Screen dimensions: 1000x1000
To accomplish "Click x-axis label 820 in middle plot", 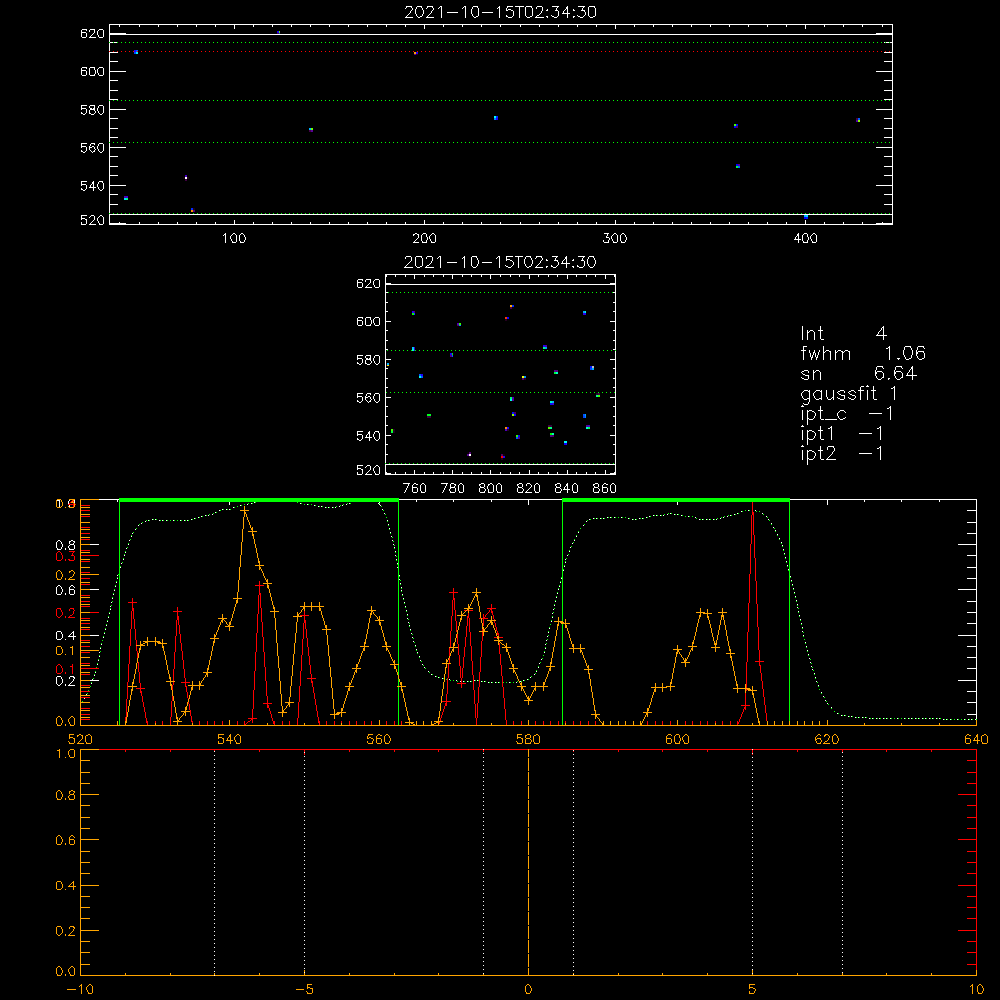I will coord(529,489).
